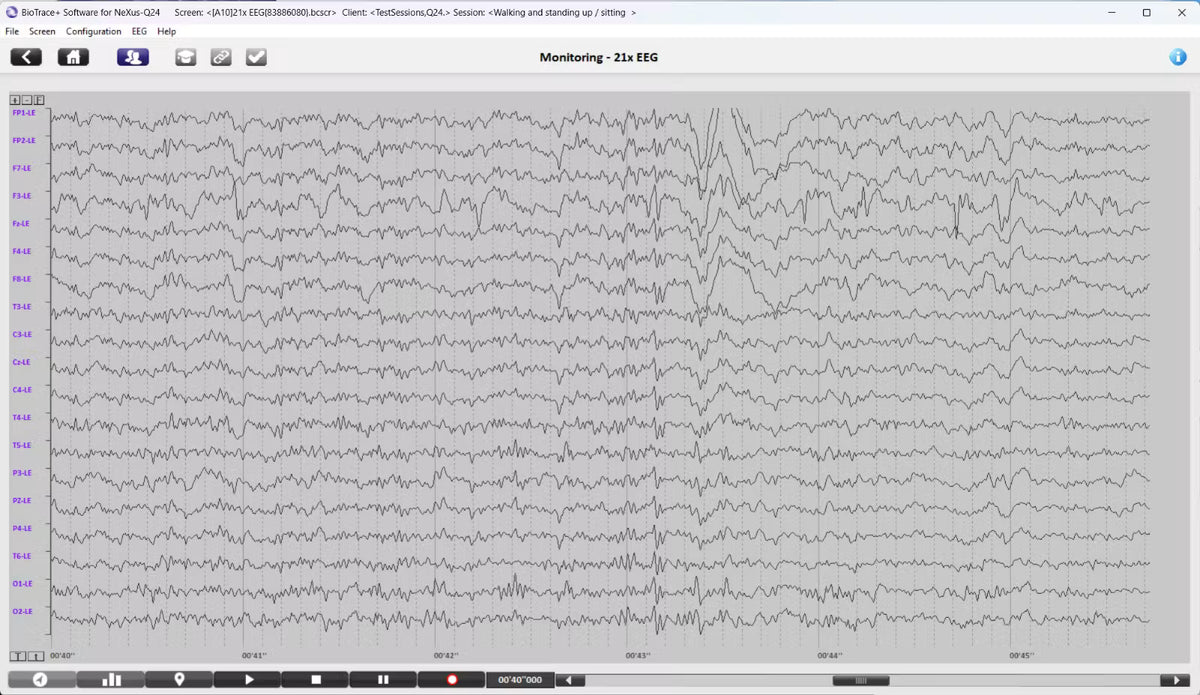Stop the session with stop button
Screen dimensions: 1200x695
coord(315,679)
